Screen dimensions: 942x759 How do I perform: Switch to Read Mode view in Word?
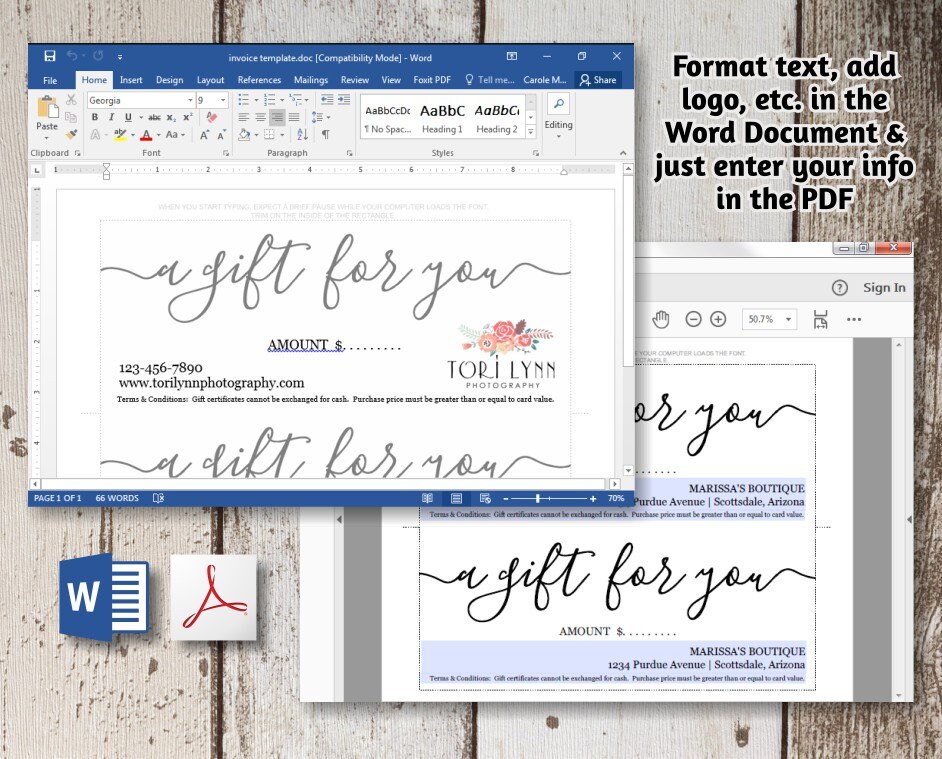427,498
